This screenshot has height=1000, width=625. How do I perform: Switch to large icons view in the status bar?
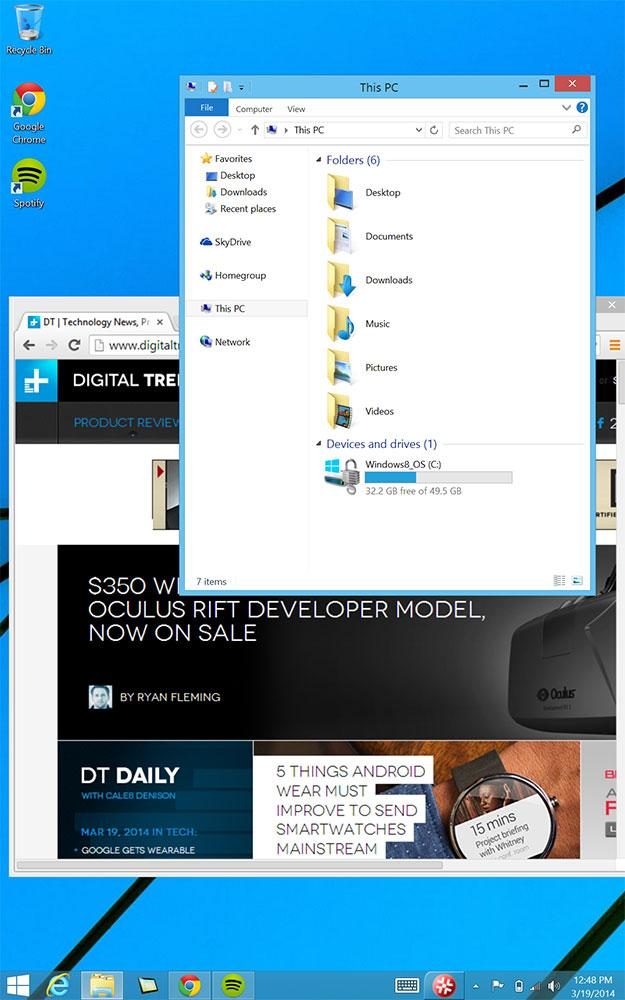click(x=577, y=580)
